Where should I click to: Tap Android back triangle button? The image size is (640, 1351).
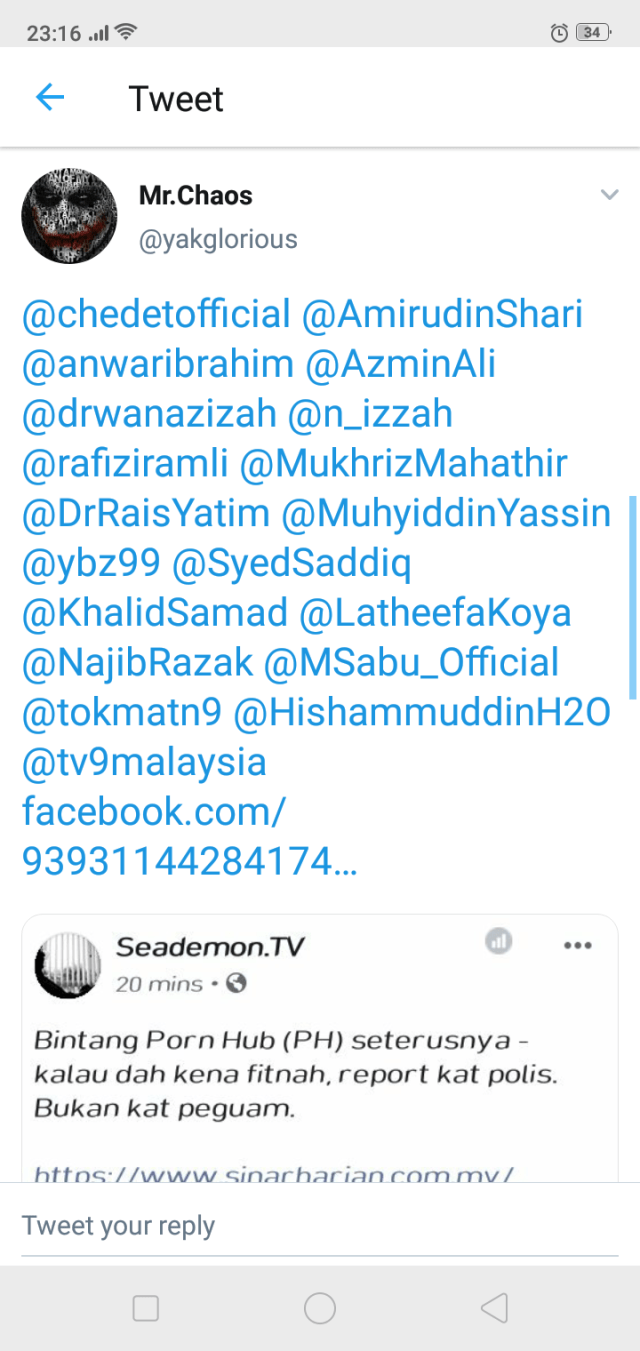[x=494, y=1308]
